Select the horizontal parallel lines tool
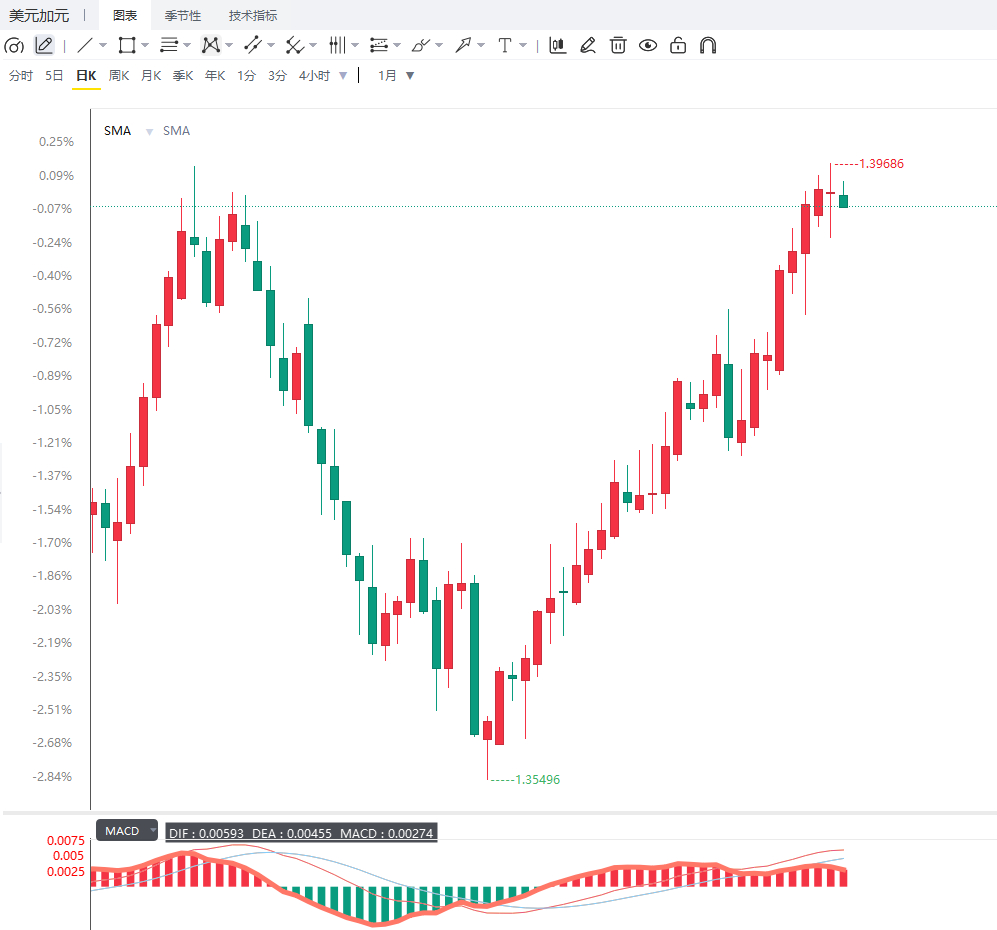The image size is (997, 930). pyautogui.click(x=168, y=46)
